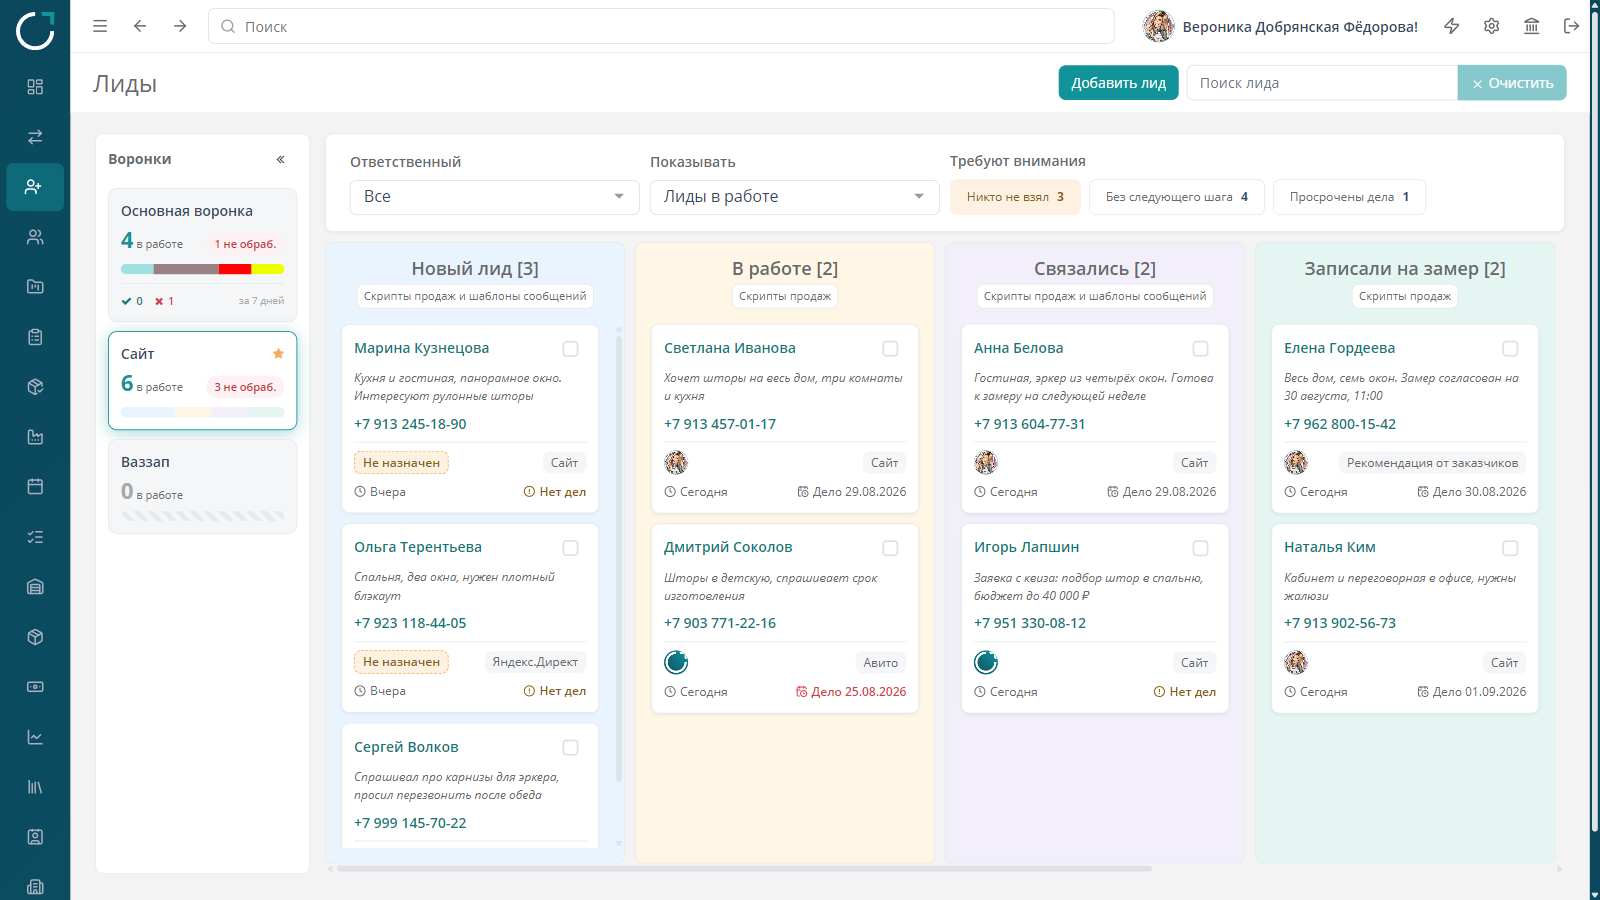Click the star icon on Сайт funnel

point(278,354)
